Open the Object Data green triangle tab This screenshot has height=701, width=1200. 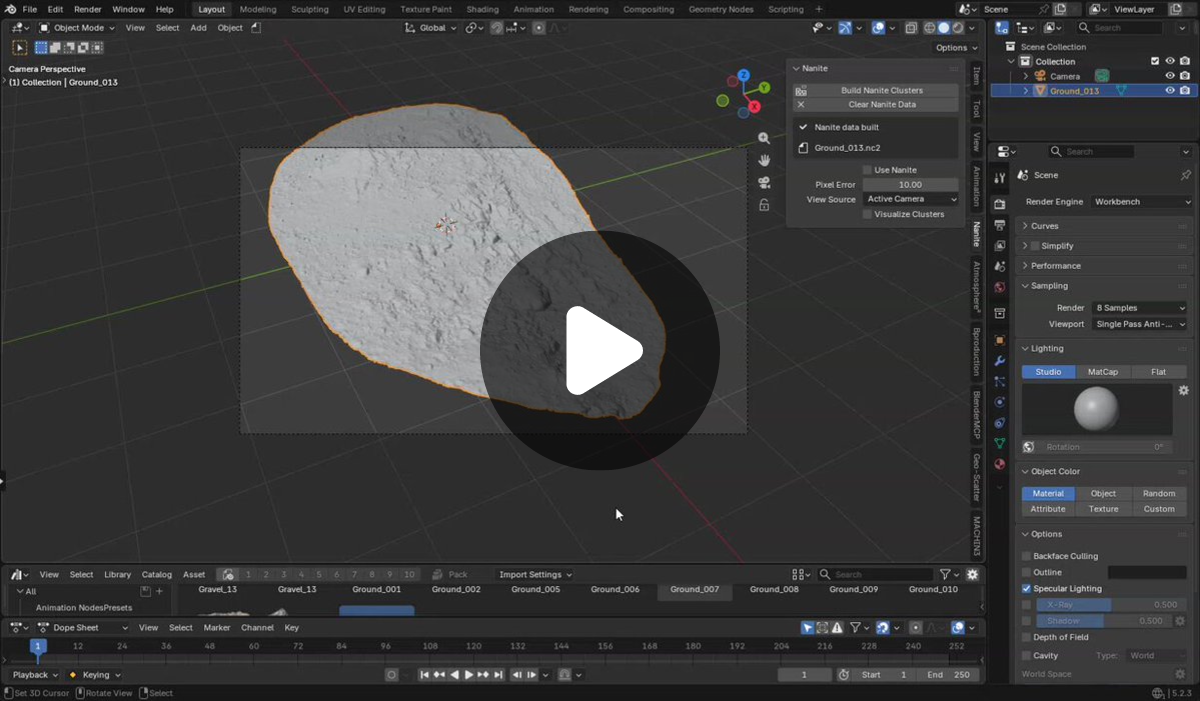pos(999,443)
